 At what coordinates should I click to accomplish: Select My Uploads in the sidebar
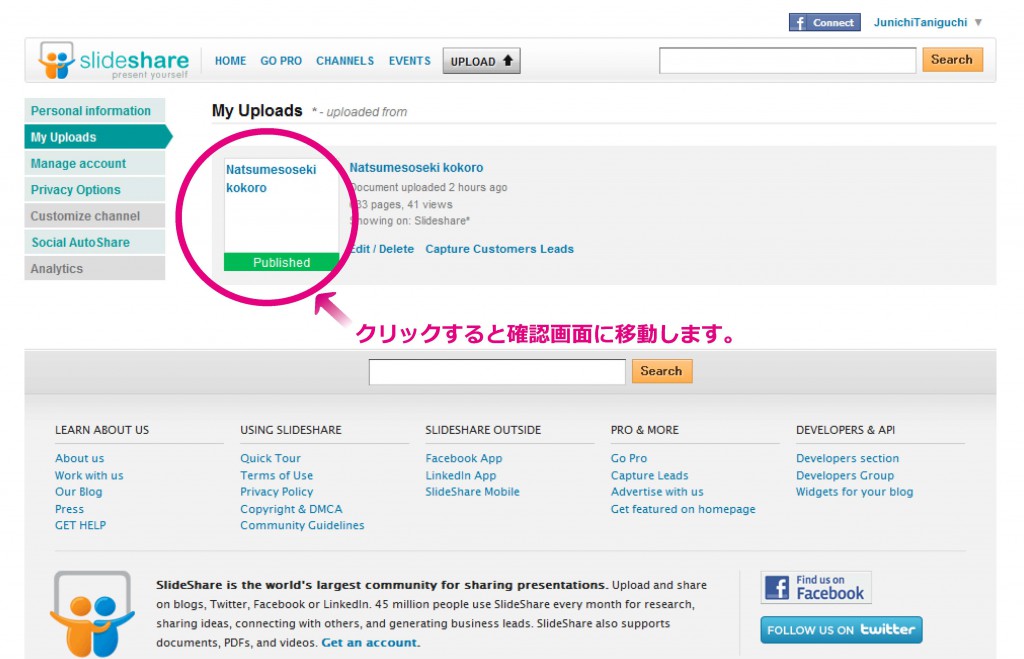98,137
